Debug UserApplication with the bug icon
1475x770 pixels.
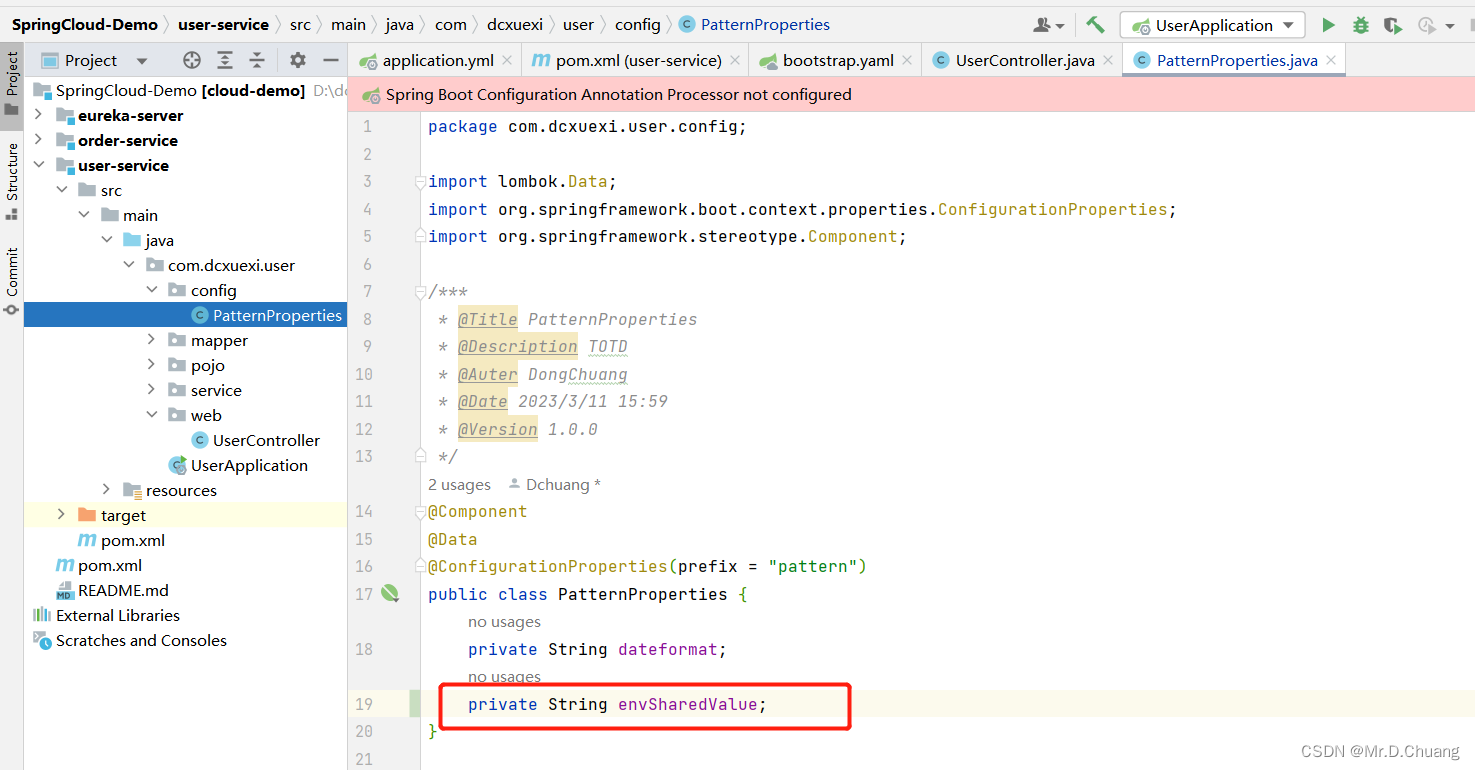click(x=1360, y=25)
